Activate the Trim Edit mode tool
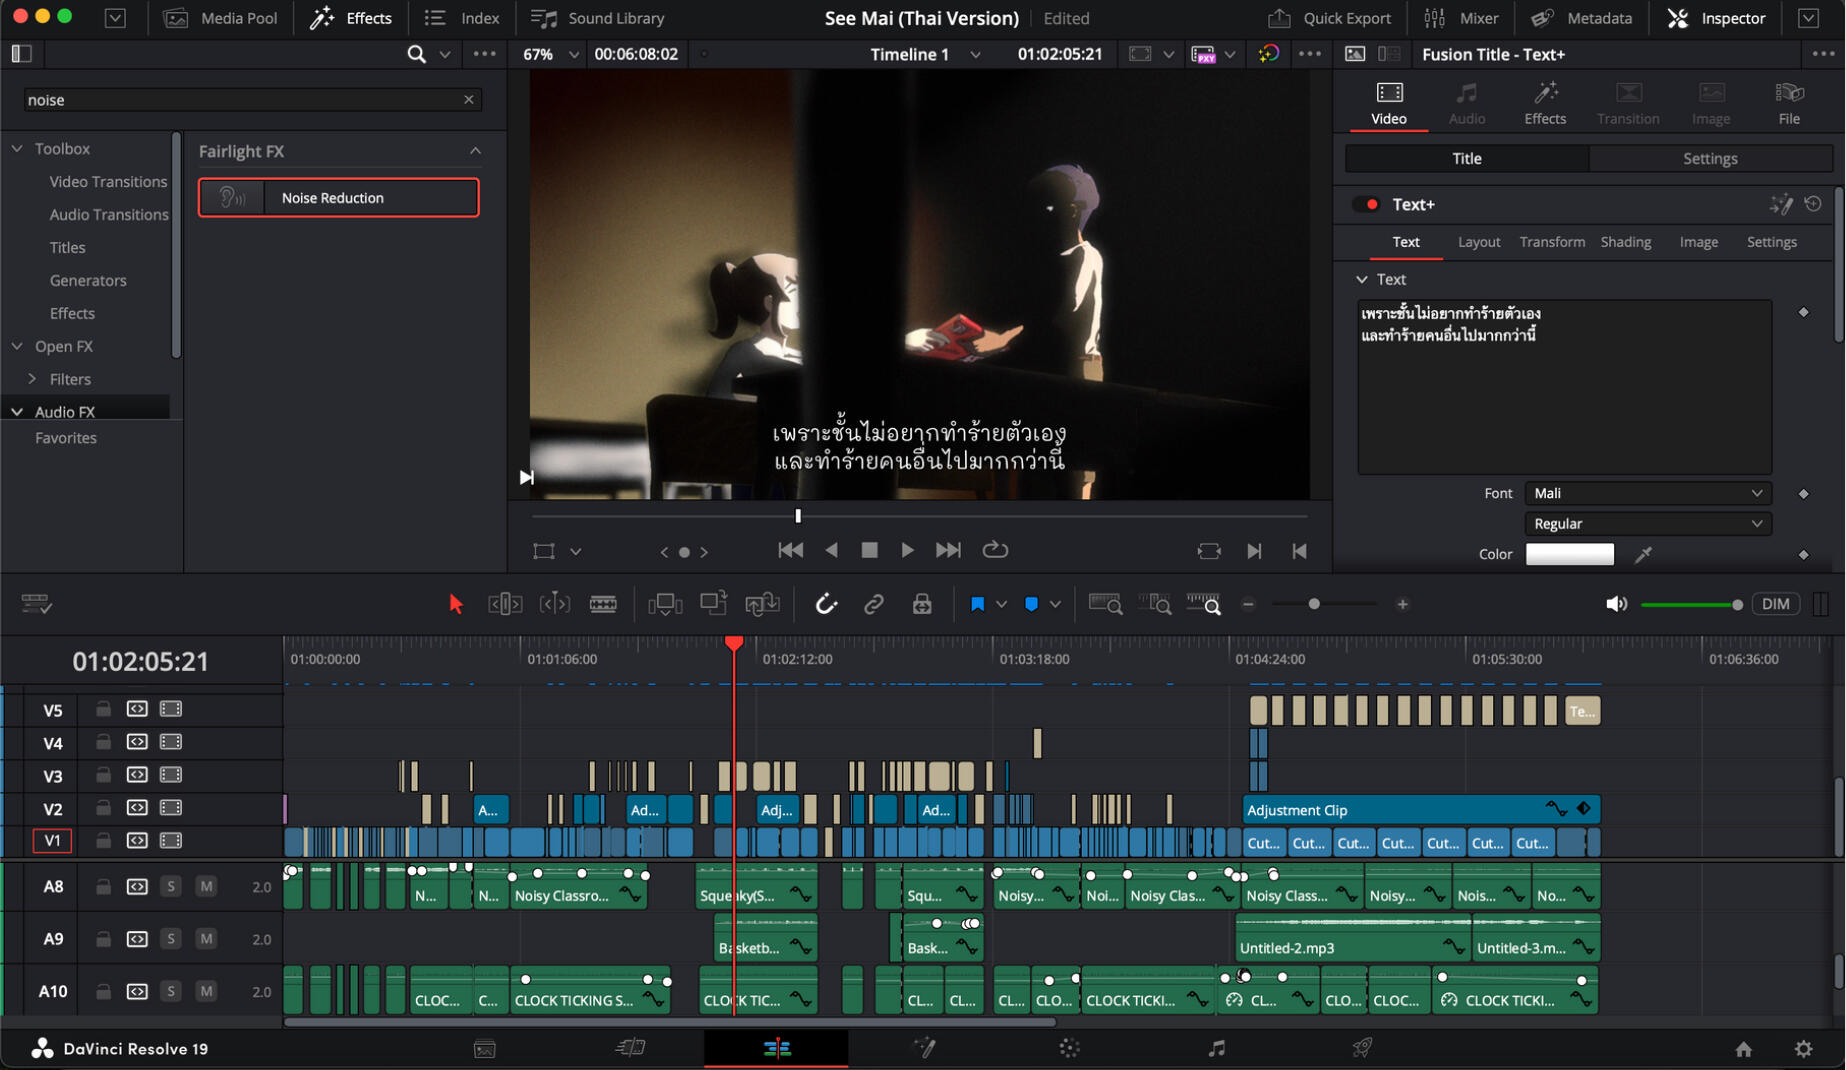Screen dimensions: 1846x1070 [x=505, y=604]
